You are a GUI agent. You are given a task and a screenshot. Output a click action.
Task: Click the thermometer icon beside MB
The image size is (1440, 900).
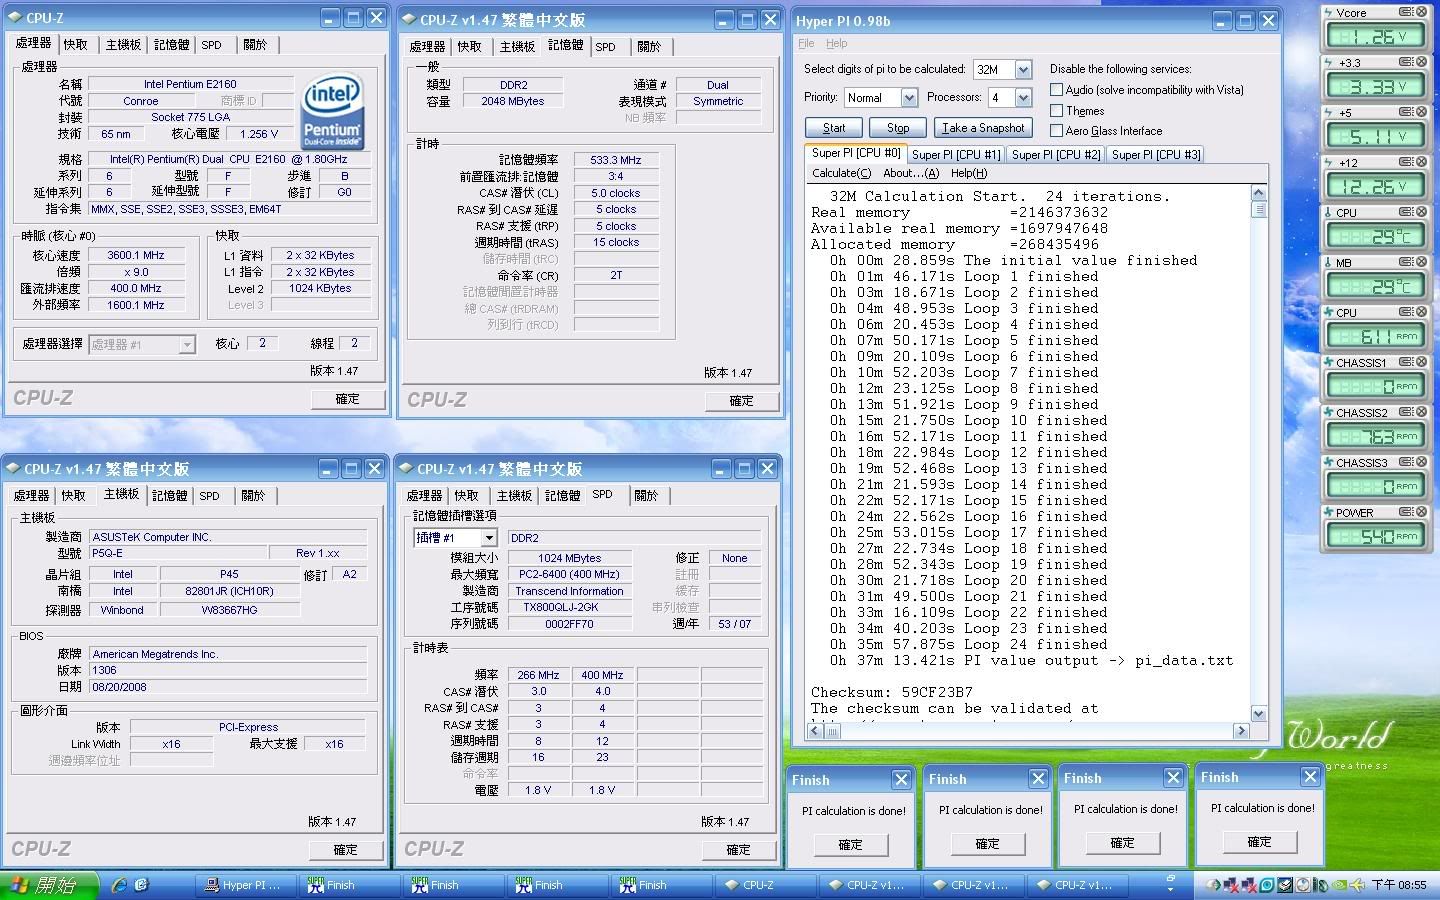pyautogui.click(x=1329, y=263)
